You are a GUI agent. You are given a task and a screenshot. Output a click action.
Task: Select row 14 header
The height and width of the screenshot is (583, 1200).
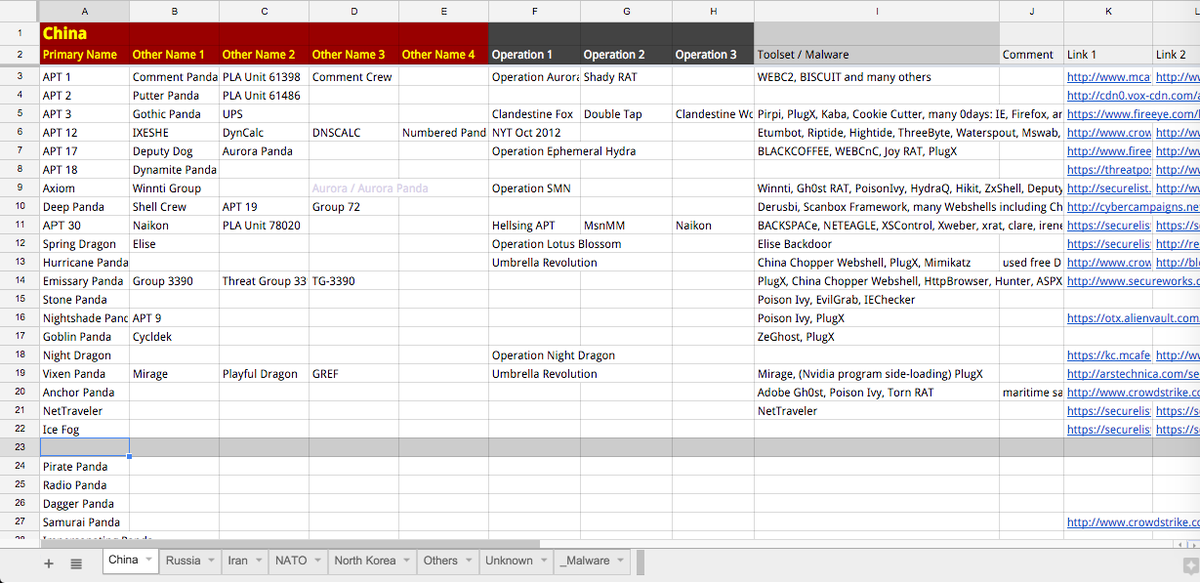pos(19,281)
